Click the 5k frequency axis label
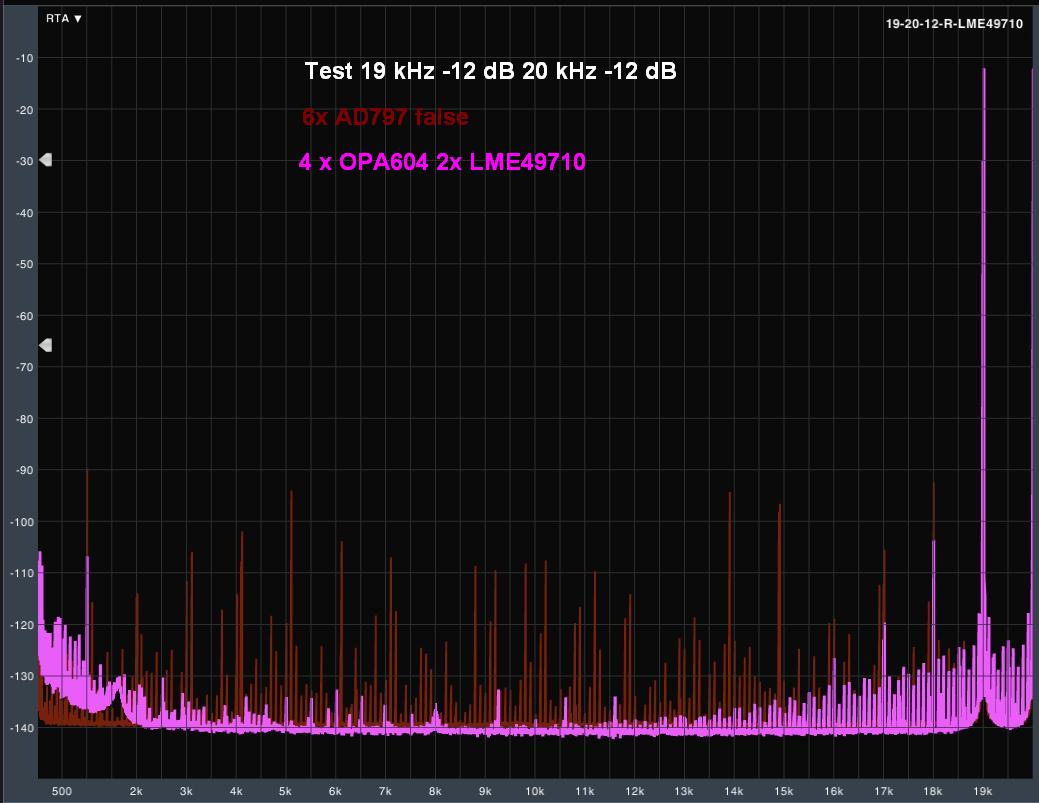 pyautogui.click(x=285, y=791)
